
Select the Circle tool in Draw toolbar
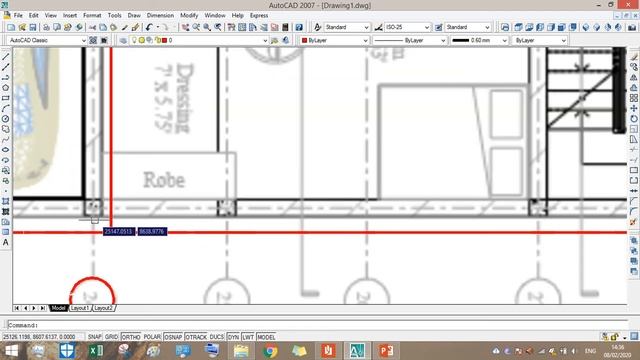[x=6, y=119]
